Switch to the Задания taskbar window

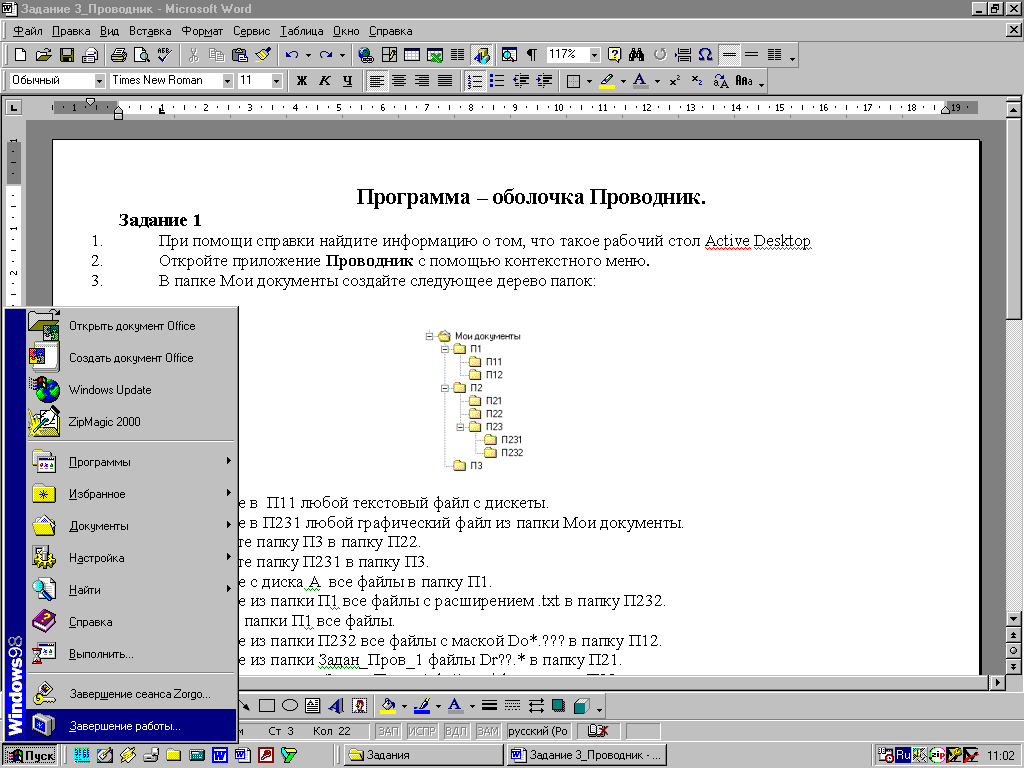coord(423,755)
